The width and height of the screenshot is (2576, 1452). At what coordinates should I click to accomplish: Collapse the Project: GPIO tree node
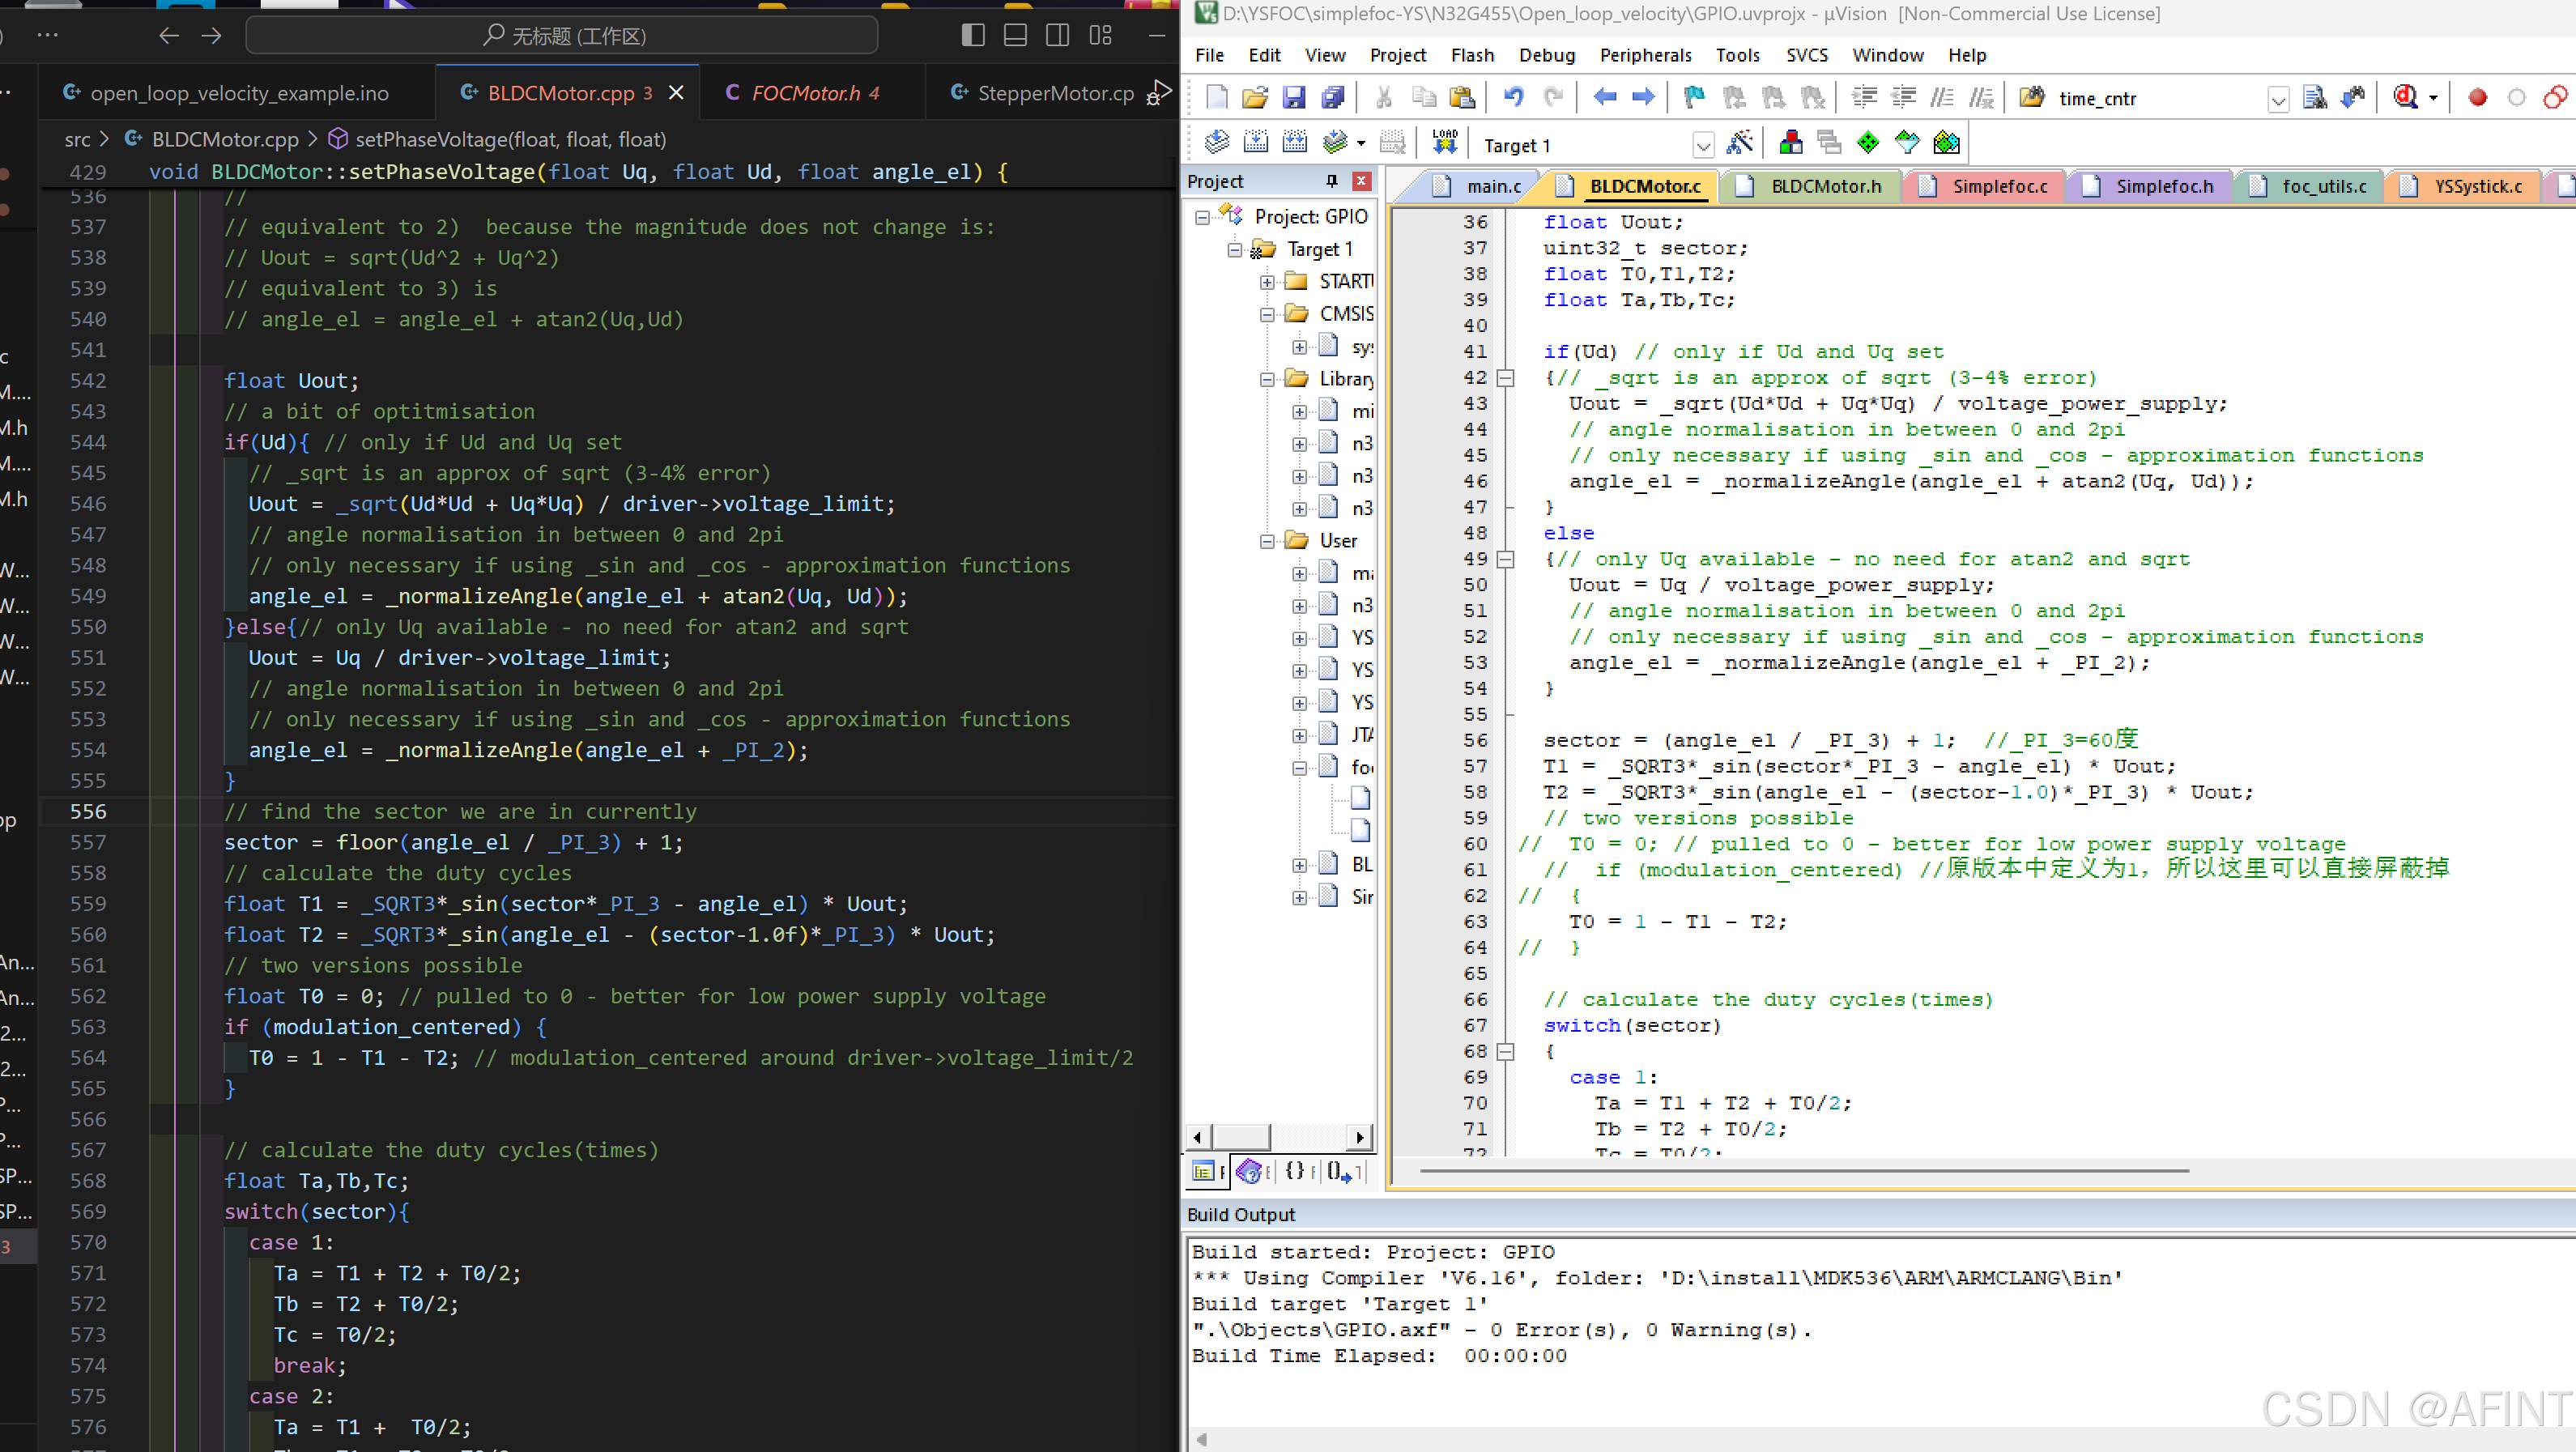pyautogui.click(x=1202, y=217)
